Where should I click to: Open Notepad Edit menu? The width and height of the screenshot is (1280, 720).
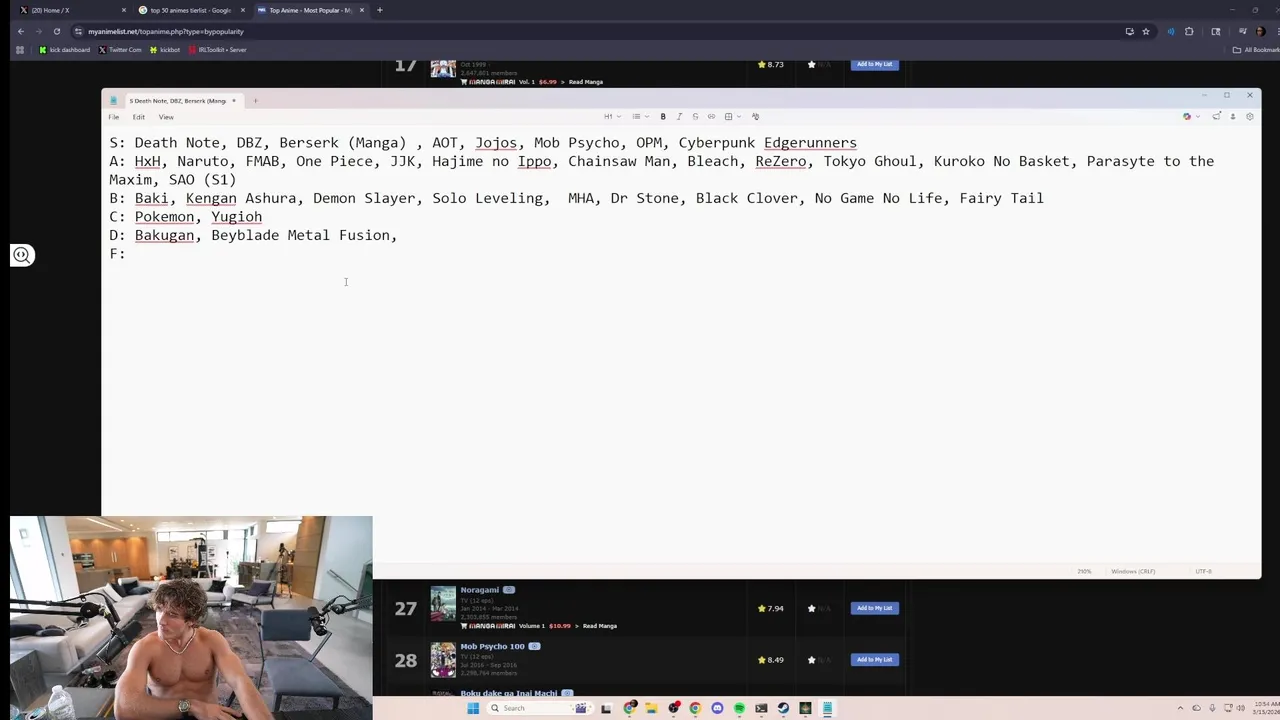(139, 117)
